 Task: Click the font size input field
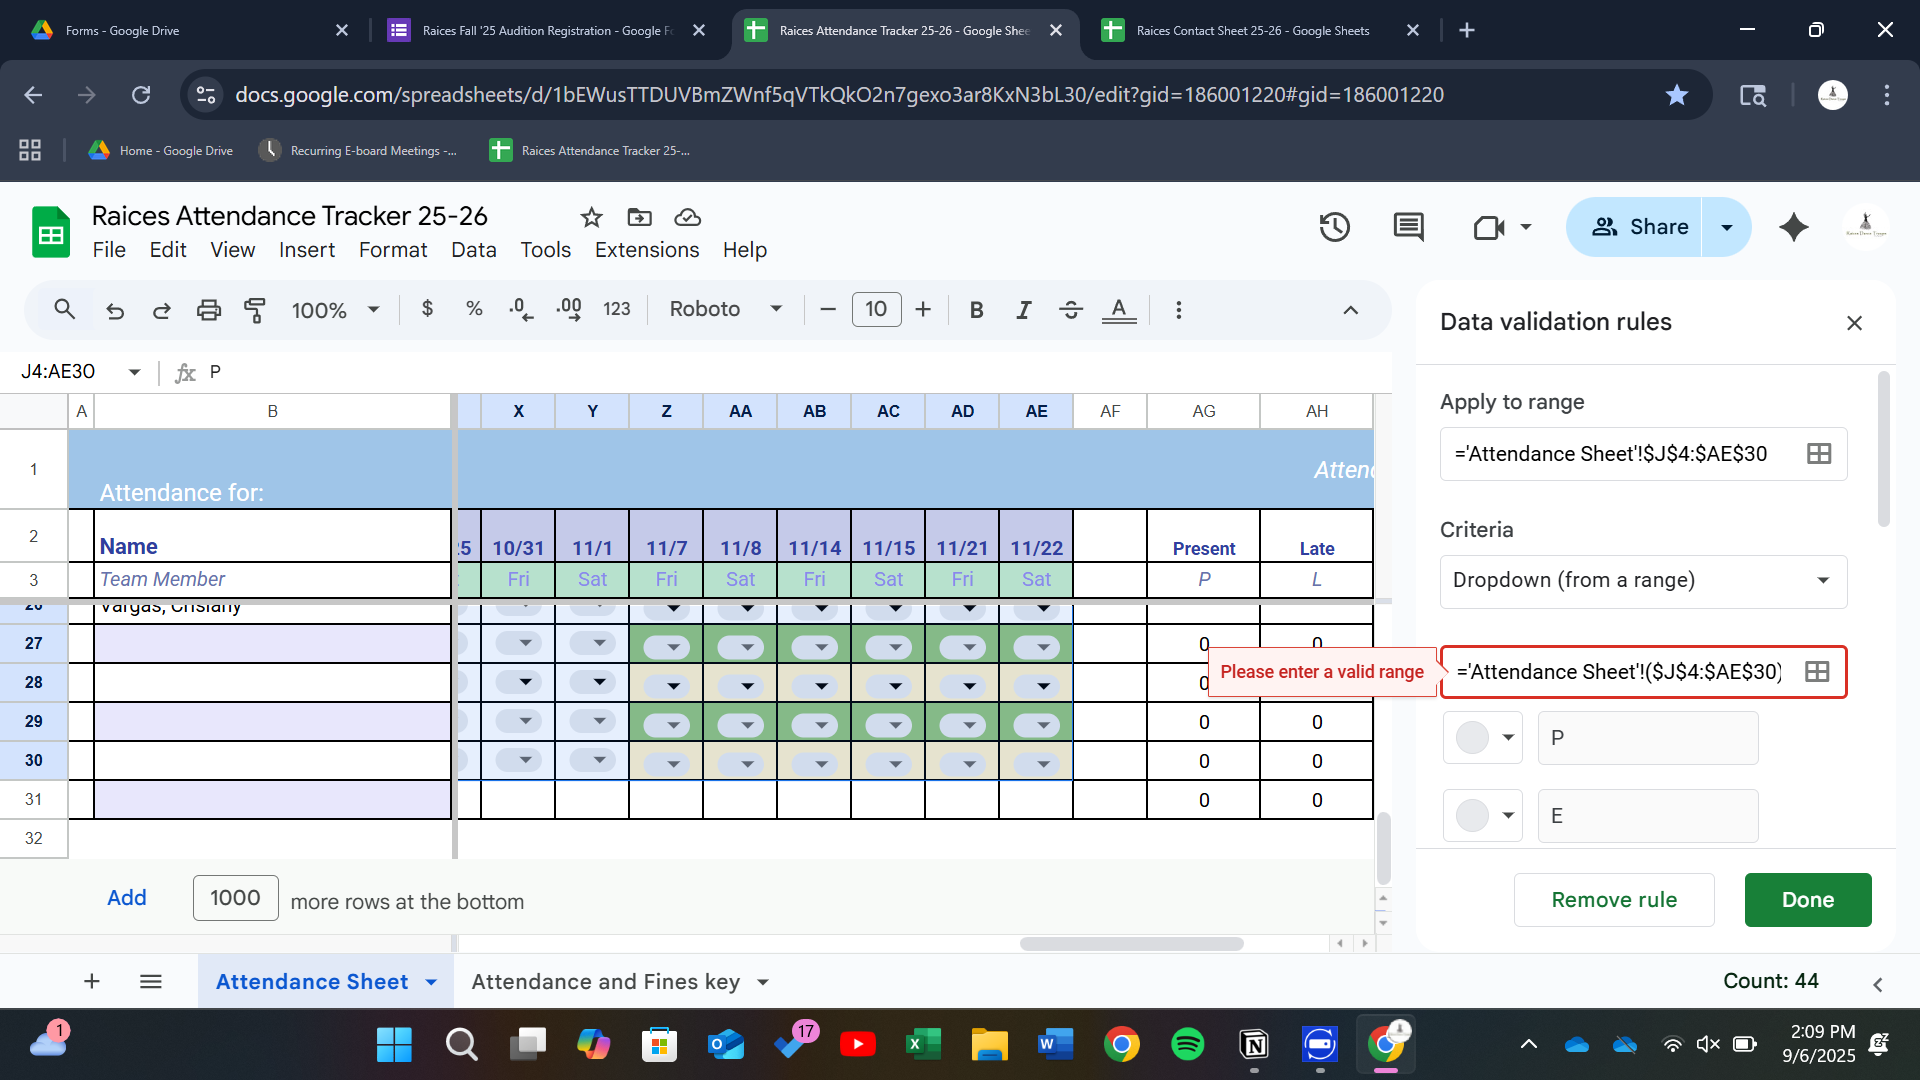point(876,310)
